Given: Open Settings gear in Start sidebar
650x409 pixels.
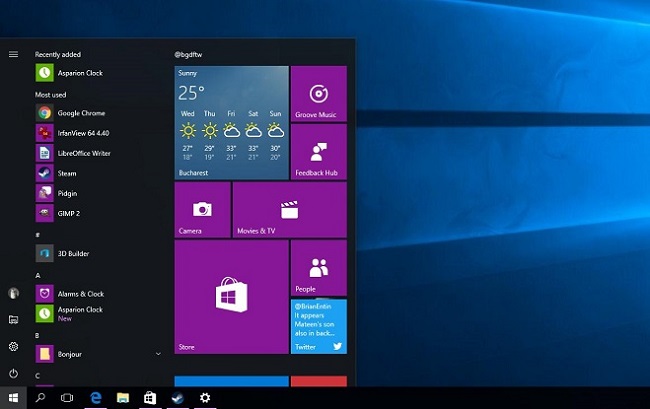Looking at the screenshot, I should coord(13,346).
